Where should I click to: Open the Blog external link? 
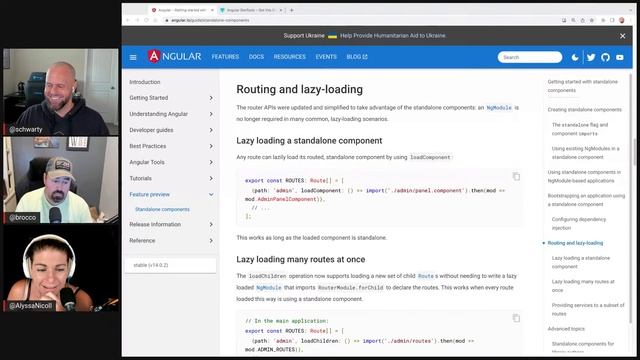(357, 57)
